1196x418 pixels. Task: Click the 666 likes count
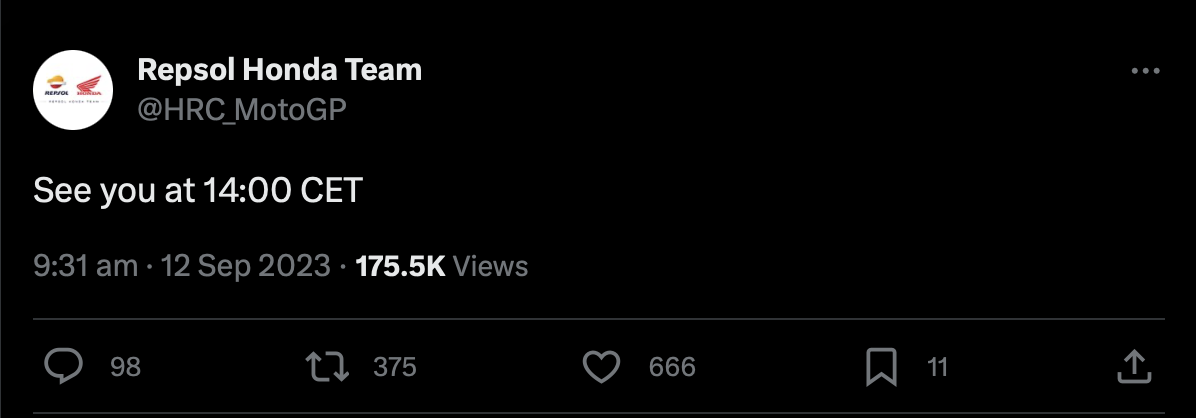coord(672,368)
